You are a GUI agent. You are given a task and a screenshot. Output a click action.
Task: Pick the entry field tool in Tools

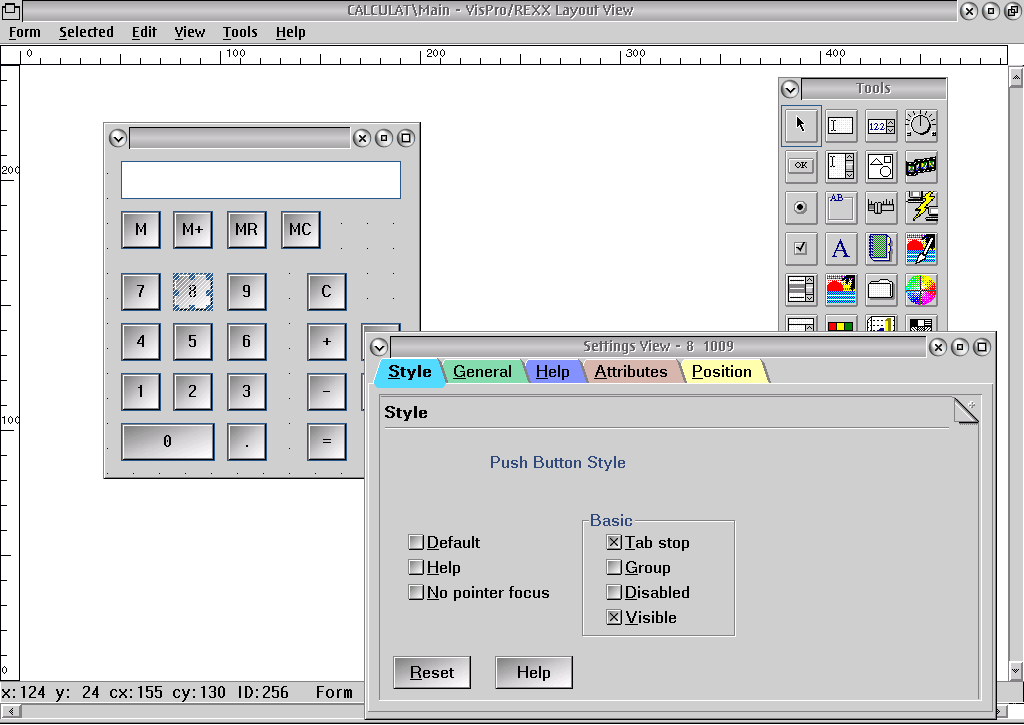(840, 125)
